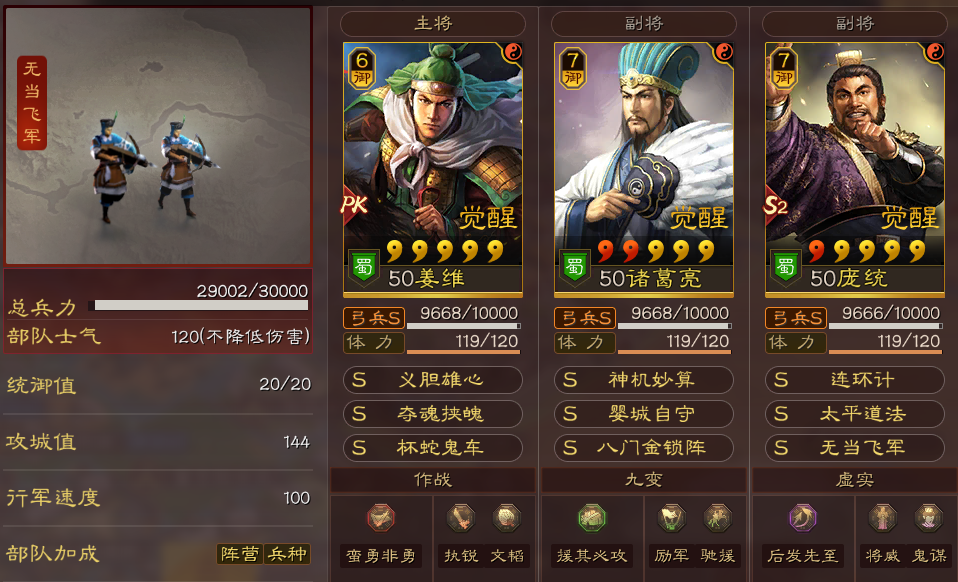Open the 诸葛亮 general card
The width and height of the screenshot is (958, 582).
coord(643,169)
